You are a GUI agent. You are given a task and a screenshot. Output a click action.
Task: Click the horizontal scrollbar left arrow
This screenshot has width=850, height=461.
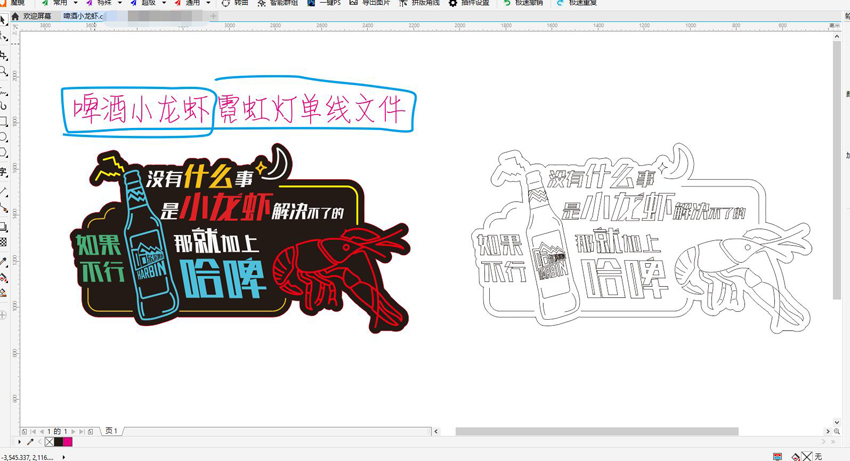pos(436,431)
